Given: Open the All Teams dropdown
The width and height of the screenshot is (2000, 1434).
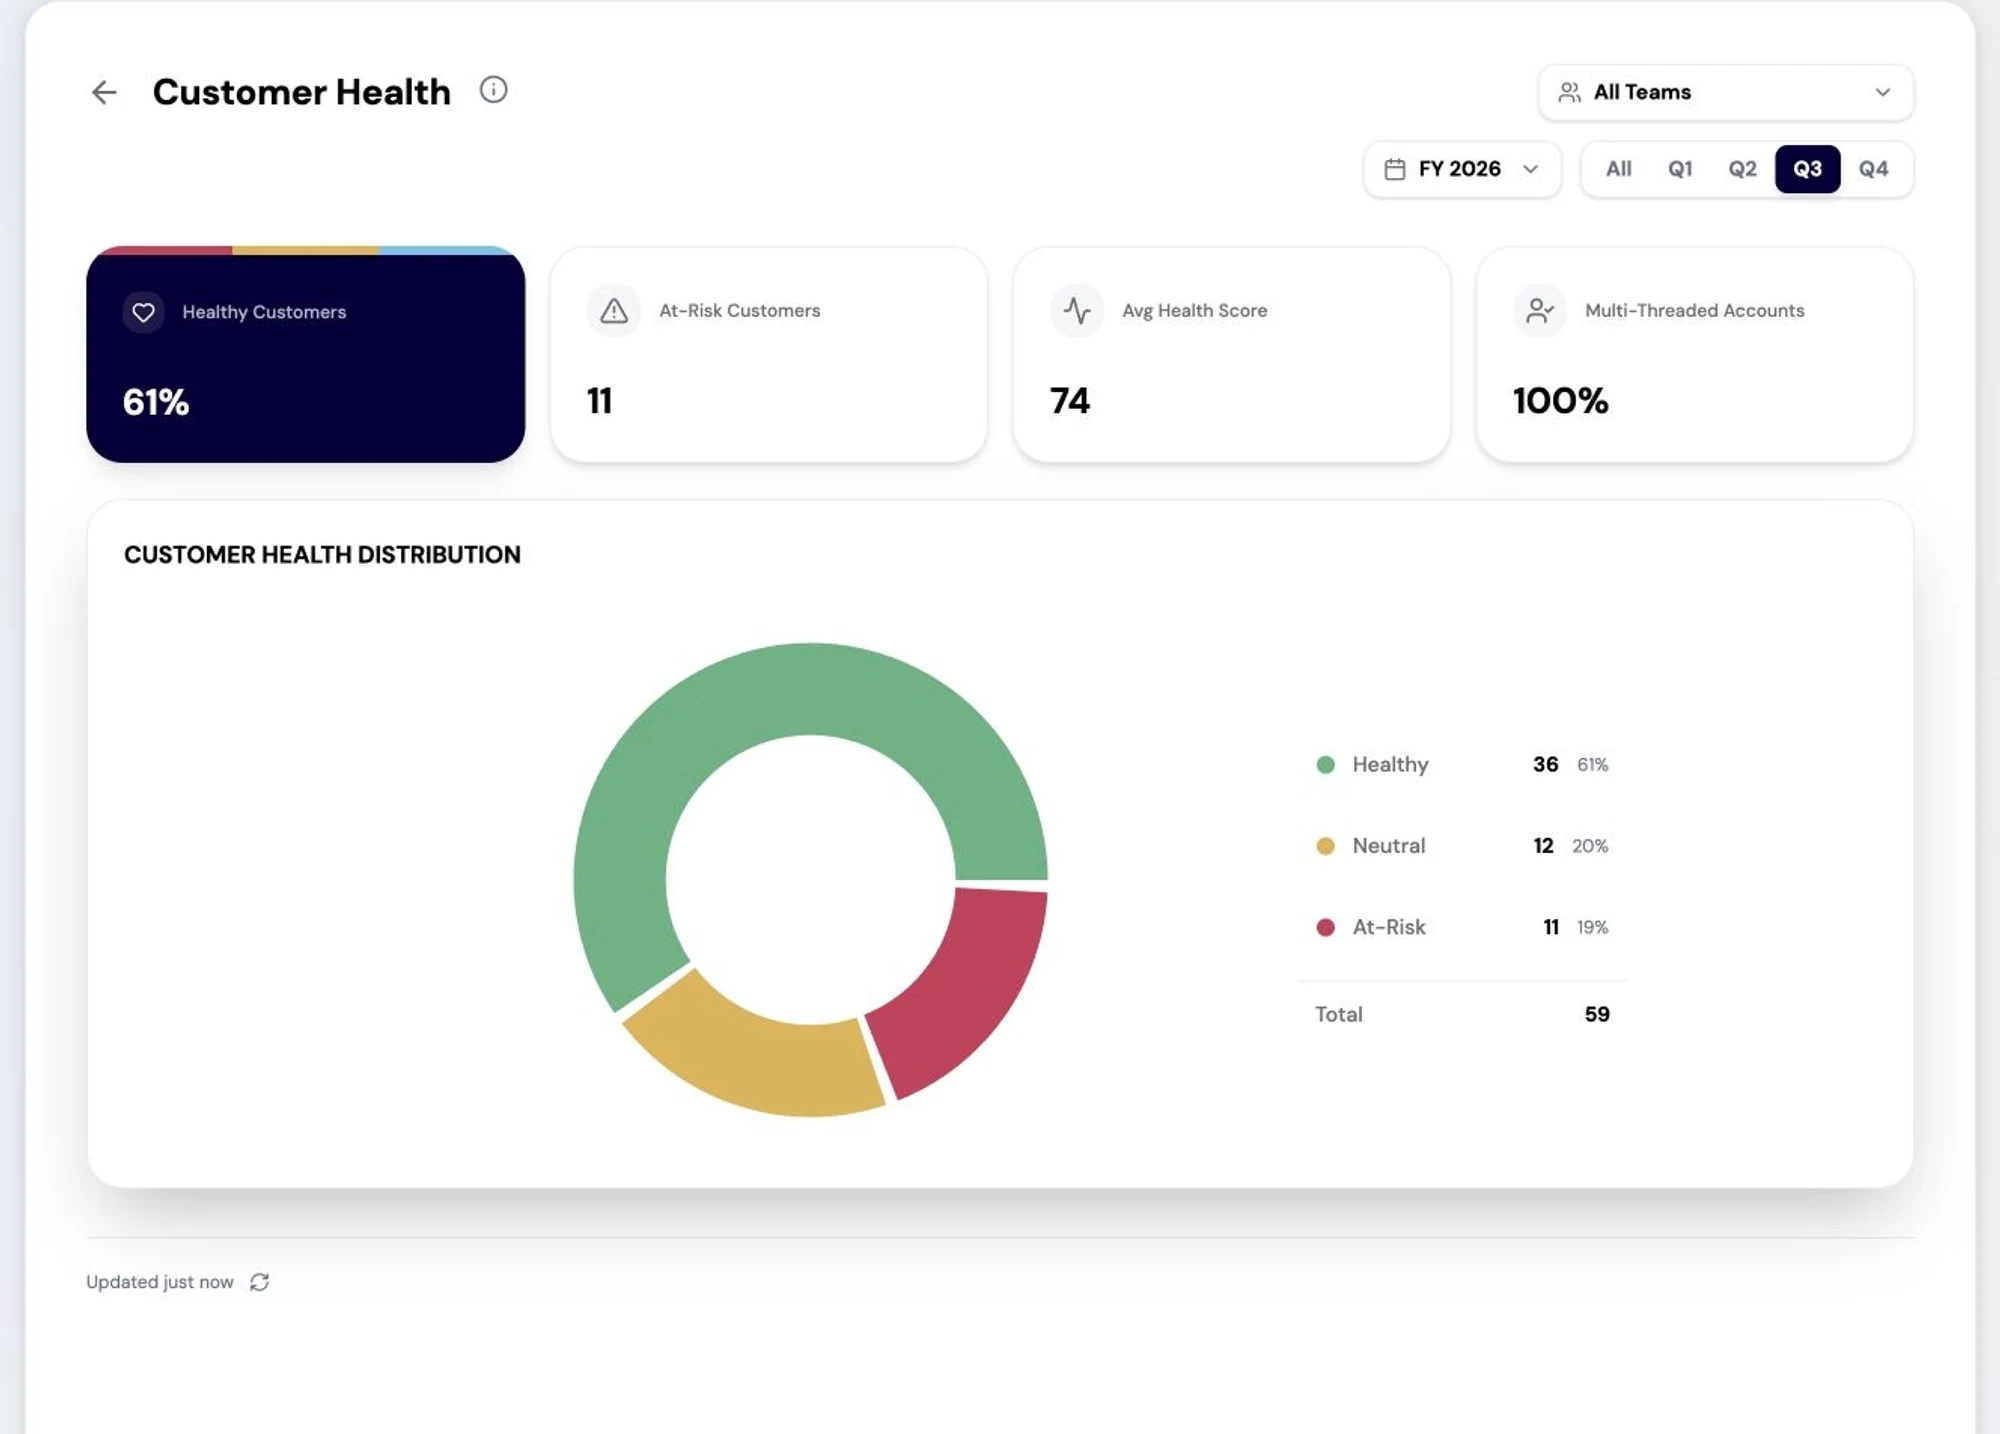Looking at the screenshot, I should pos(1726,92).
